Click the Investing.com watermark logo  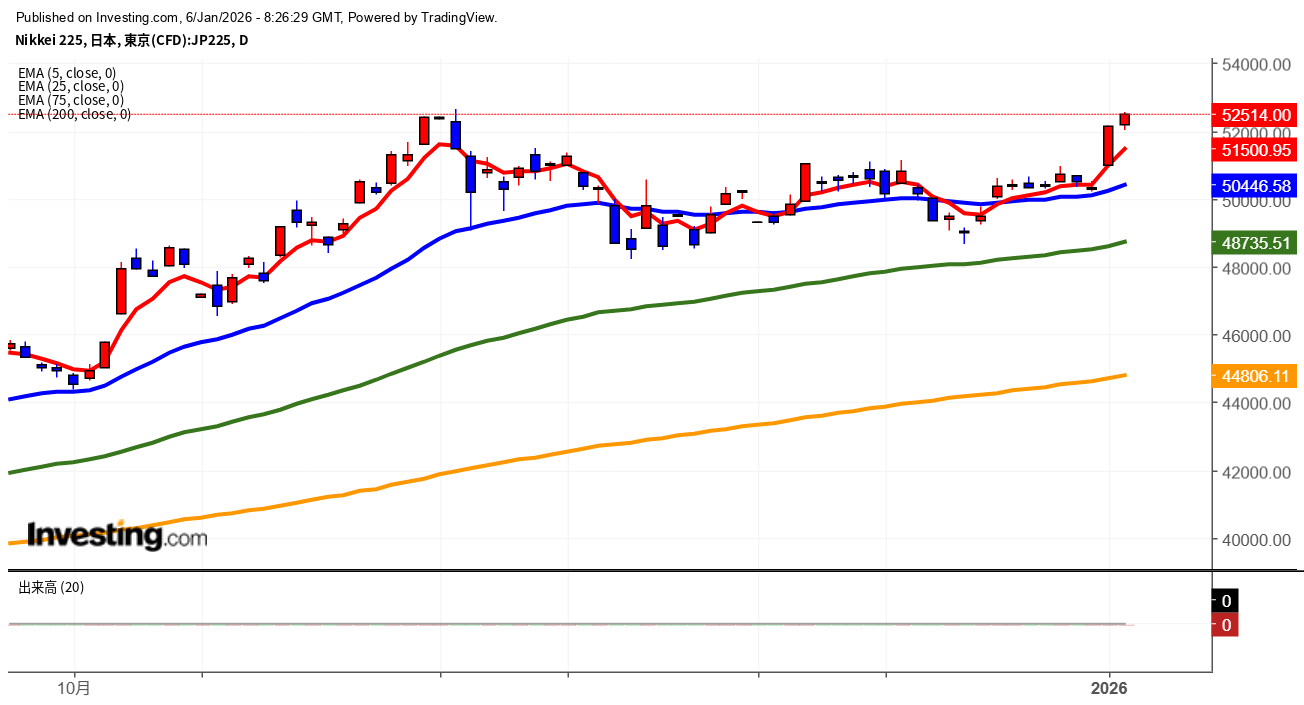click(116, 536)
